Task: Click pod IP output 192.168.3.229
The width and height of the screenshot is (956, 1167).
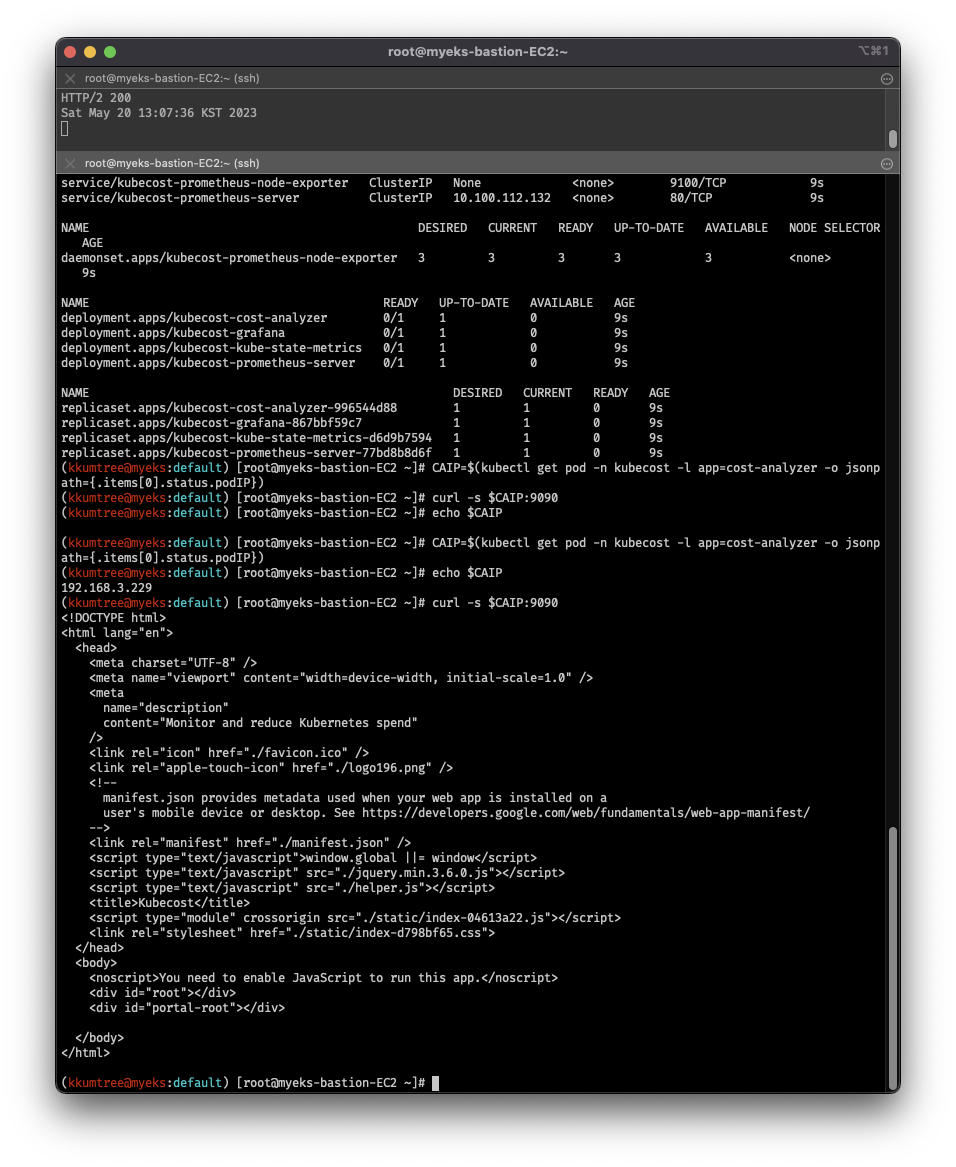Action: pyautogui.click(x=106, y=587)
